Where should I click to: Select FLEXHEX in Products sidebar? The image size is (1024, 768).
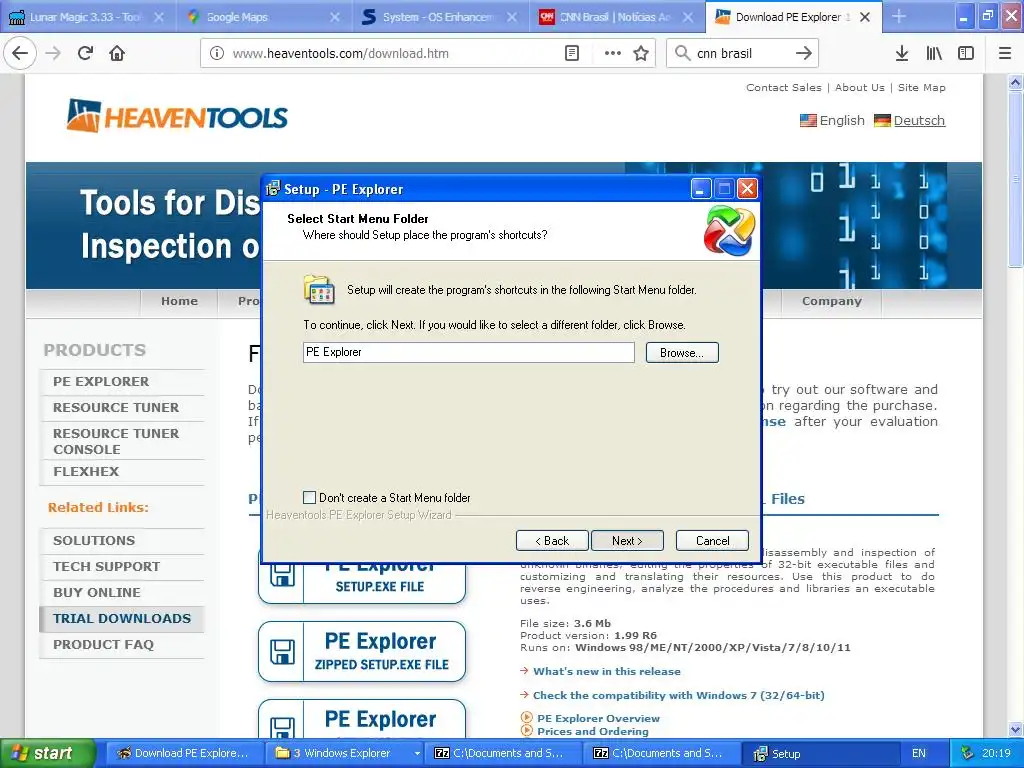click(86, 472)
